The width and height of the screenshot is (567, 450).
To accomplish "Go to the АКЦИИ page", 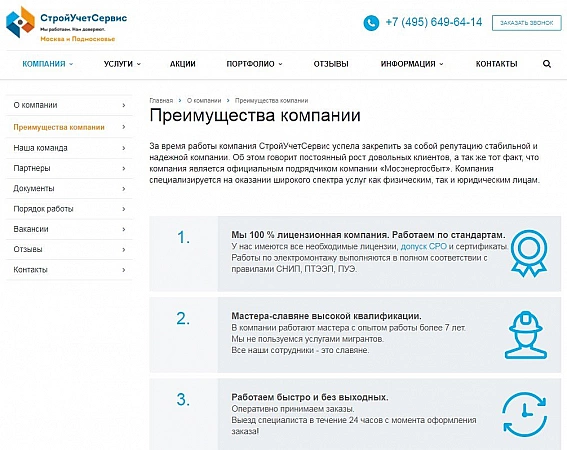I will tap(183, 64).
